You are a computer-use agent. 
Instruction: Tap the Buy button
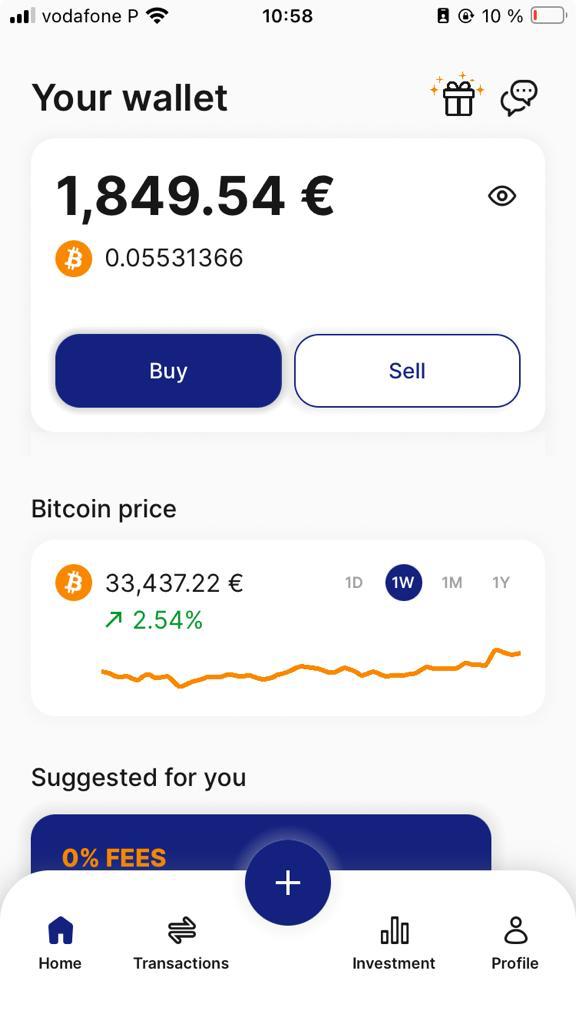[168, 371]
